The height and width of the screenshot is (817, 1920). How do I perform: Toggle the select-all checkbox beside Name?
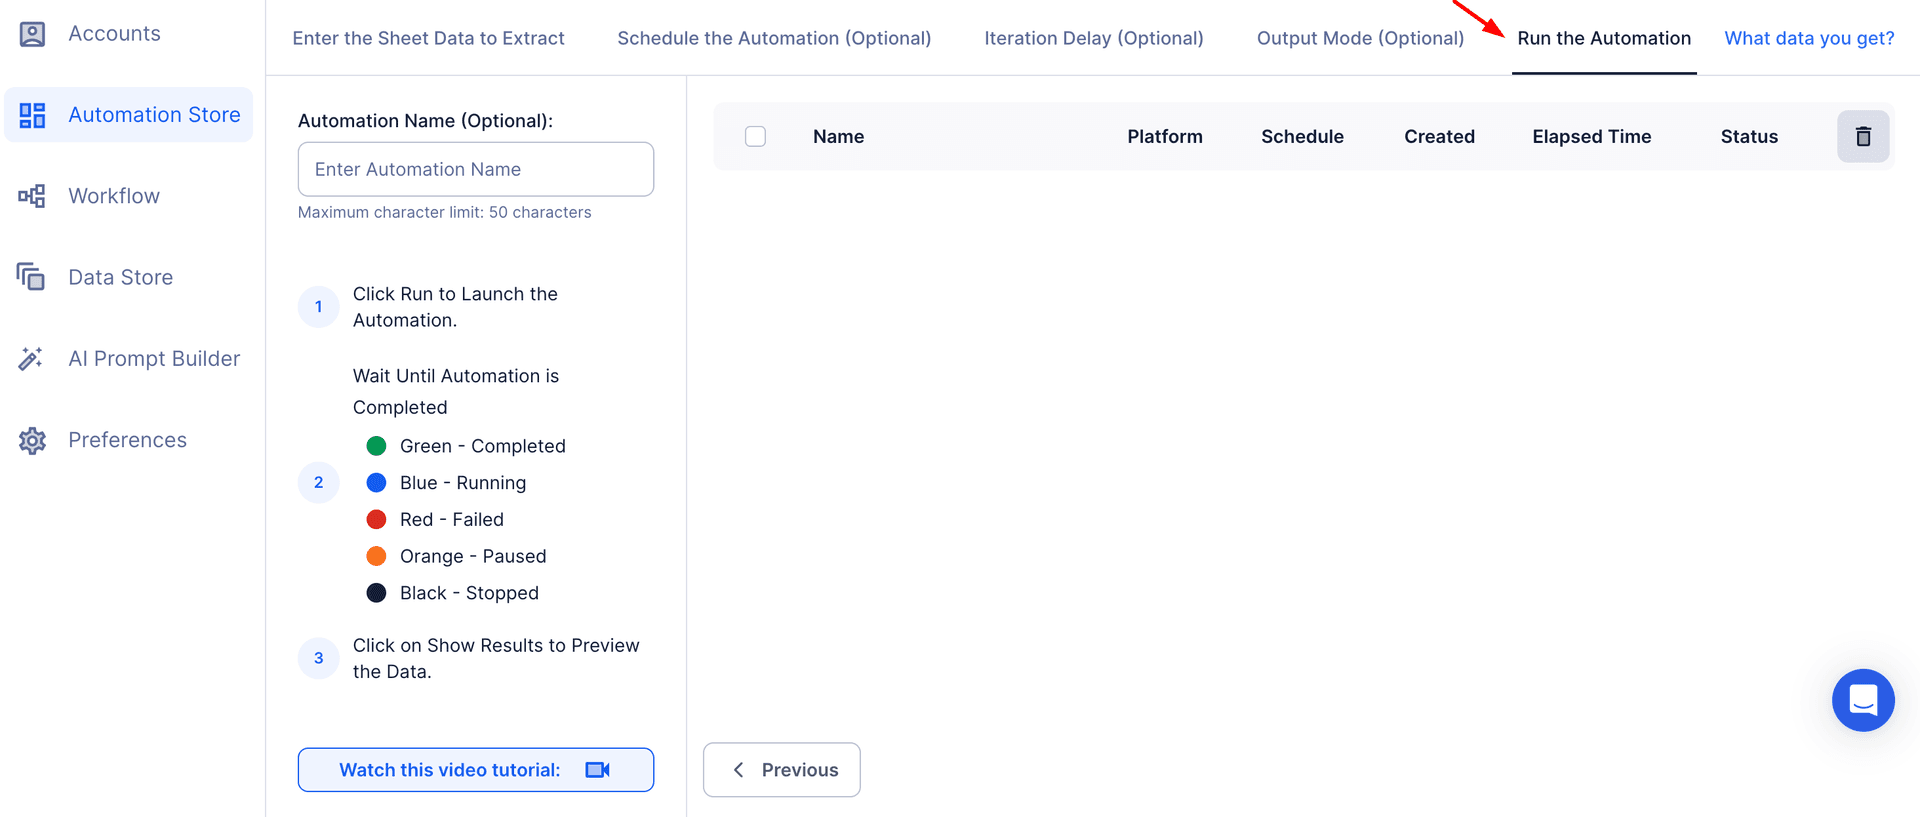tap(755, 137)
